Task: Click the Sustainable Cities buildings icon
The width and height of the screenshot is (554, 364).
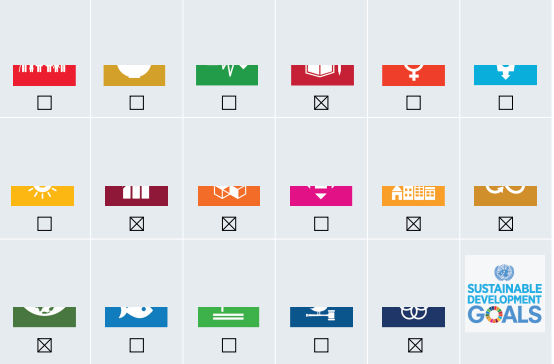Action: (x=413, y=196)
